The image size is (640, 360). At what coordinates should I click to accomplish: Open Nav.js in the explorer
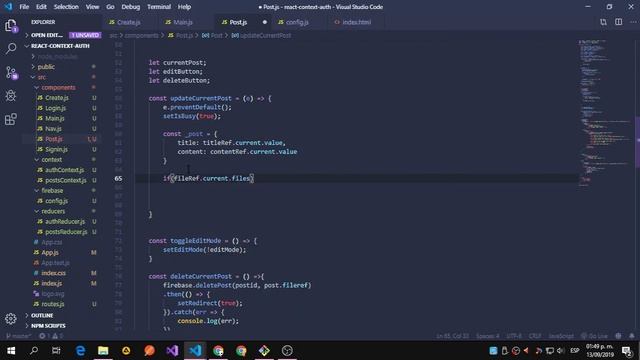(53, 129)
